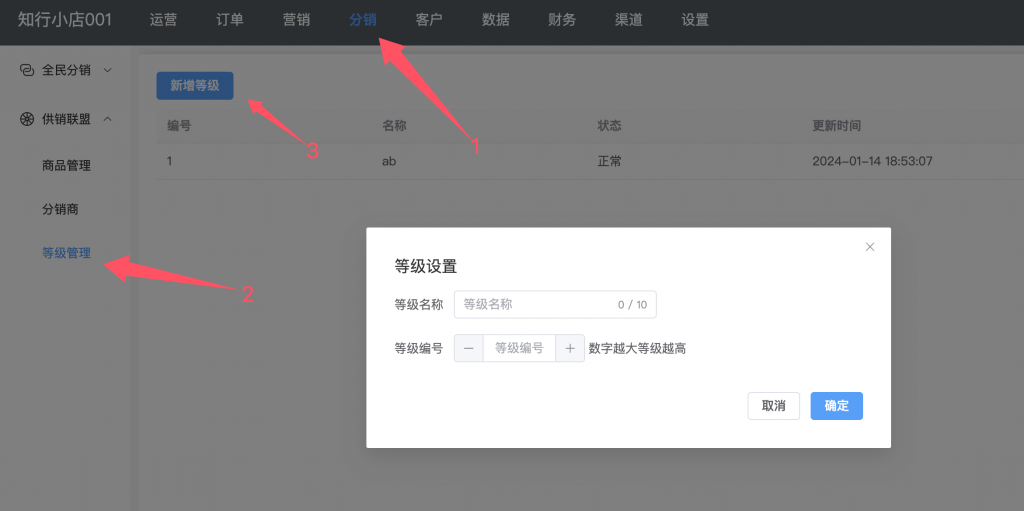Click the 供销联盟 sidebar icon
The width and height of the screenshot is (1024, 511).
pyautogui.click(x=27, y=119)
